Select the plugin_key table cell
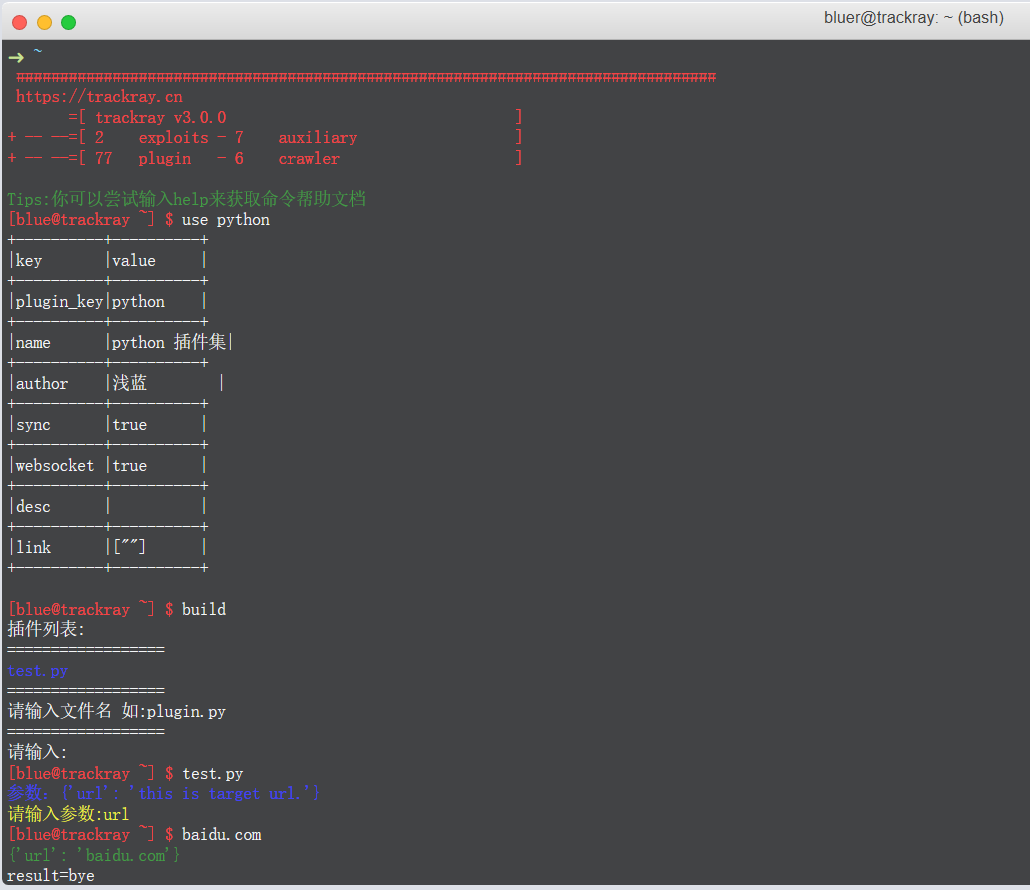 coord(59,302)
